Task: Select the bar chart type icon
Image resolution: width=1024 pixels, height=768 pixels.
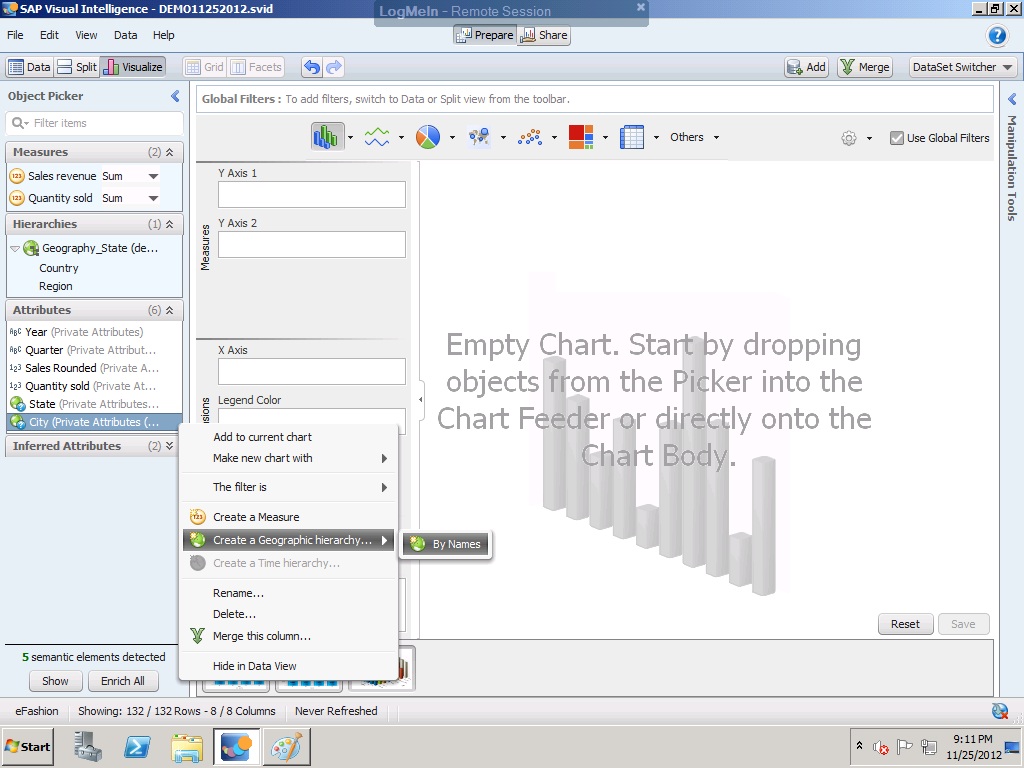Action: click(x=327, y=137)
